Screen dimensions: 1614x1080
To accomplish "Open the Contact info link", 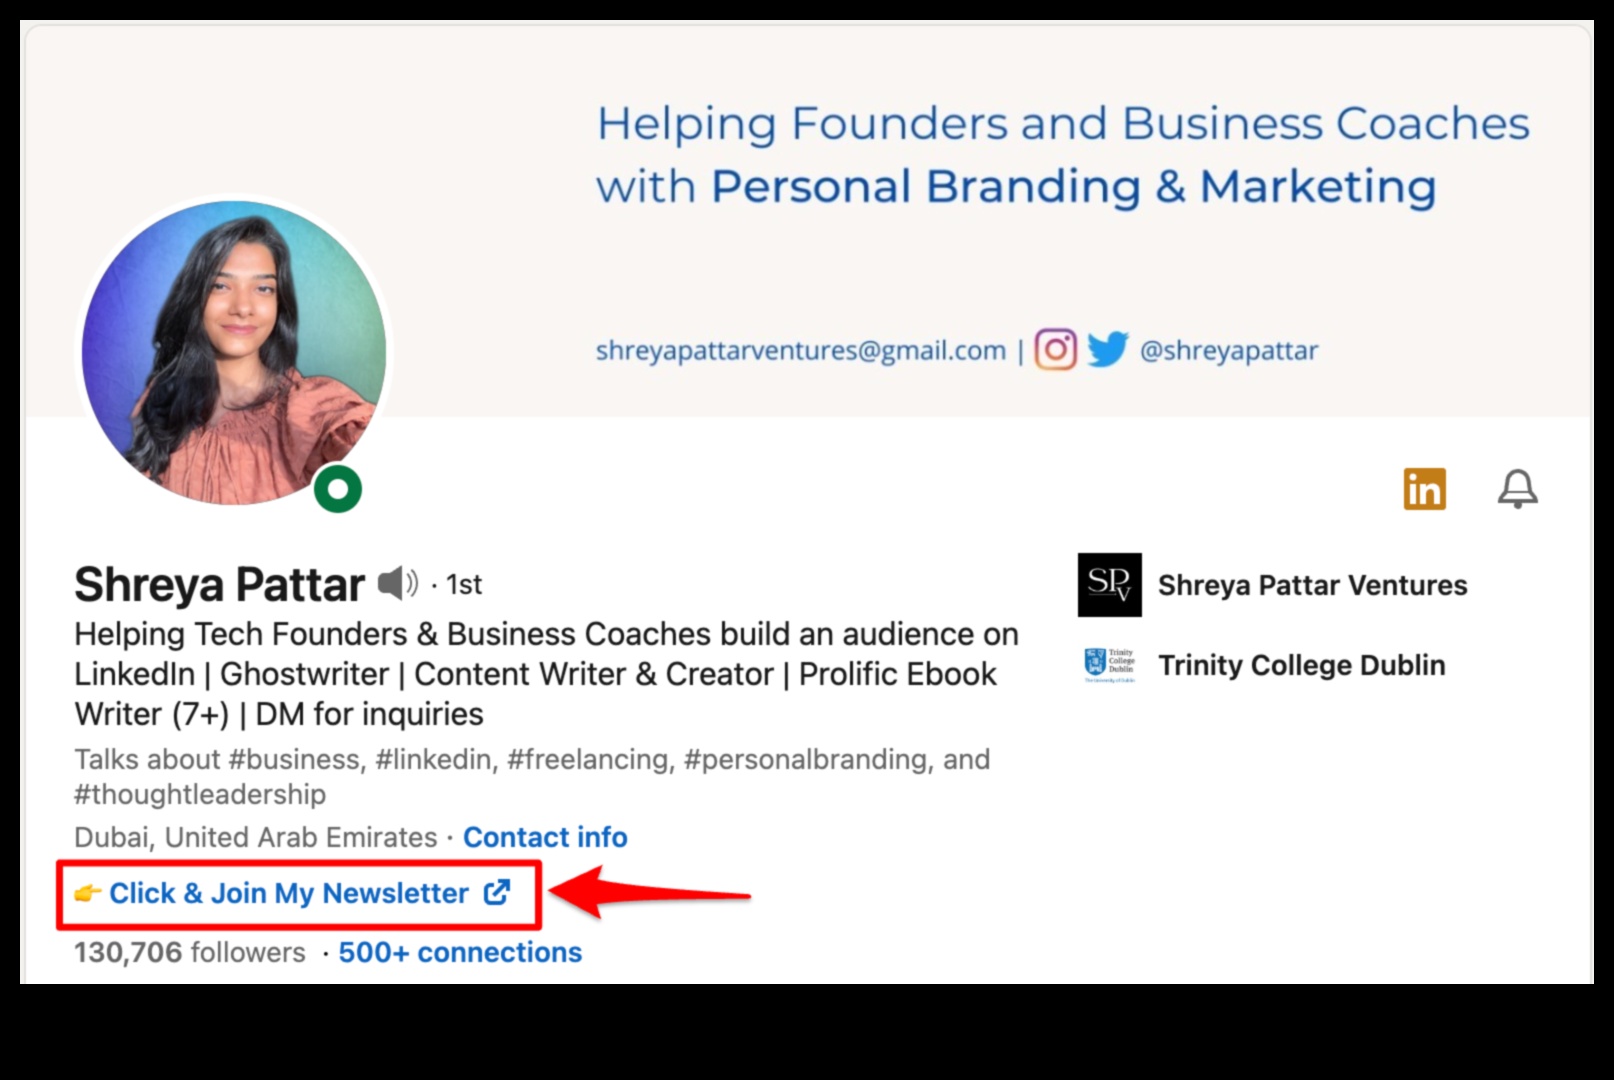I will click(545, 837).
